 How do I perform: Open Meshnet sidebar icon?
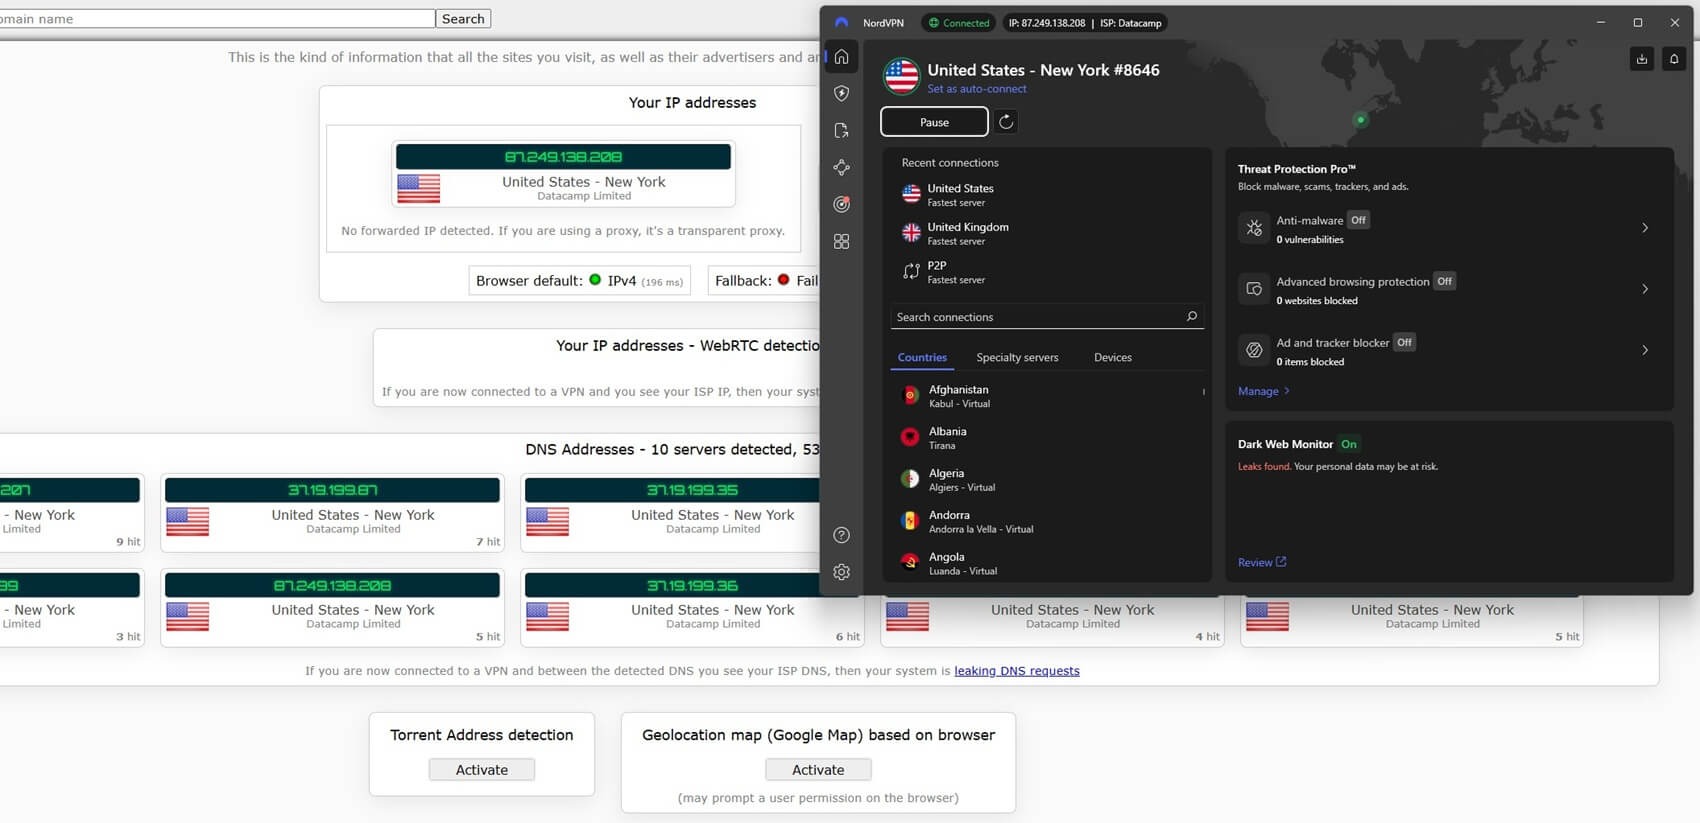point(841,167)
